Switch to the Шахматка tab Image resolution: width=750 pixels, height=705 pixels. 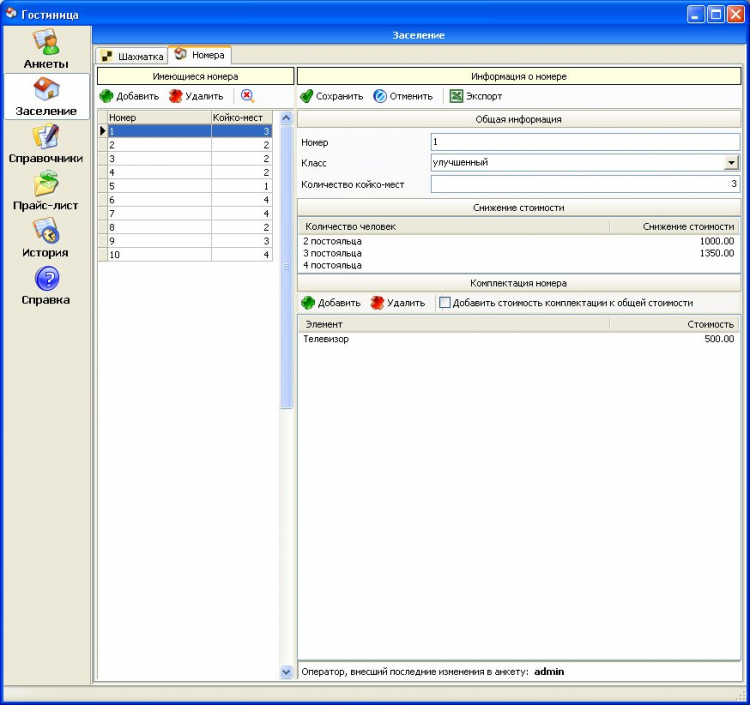pyautogui.click(x=132, y=56)
